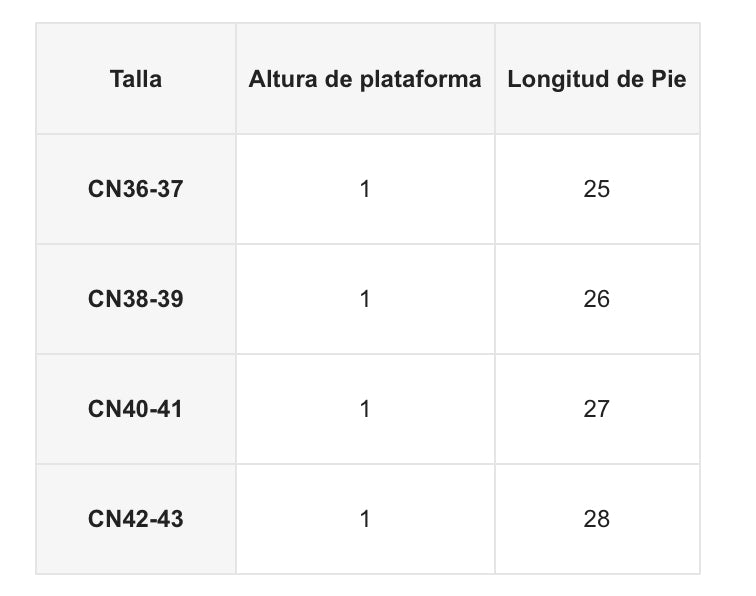Click the word "Altura" in the header

click(x=283, y=79)
